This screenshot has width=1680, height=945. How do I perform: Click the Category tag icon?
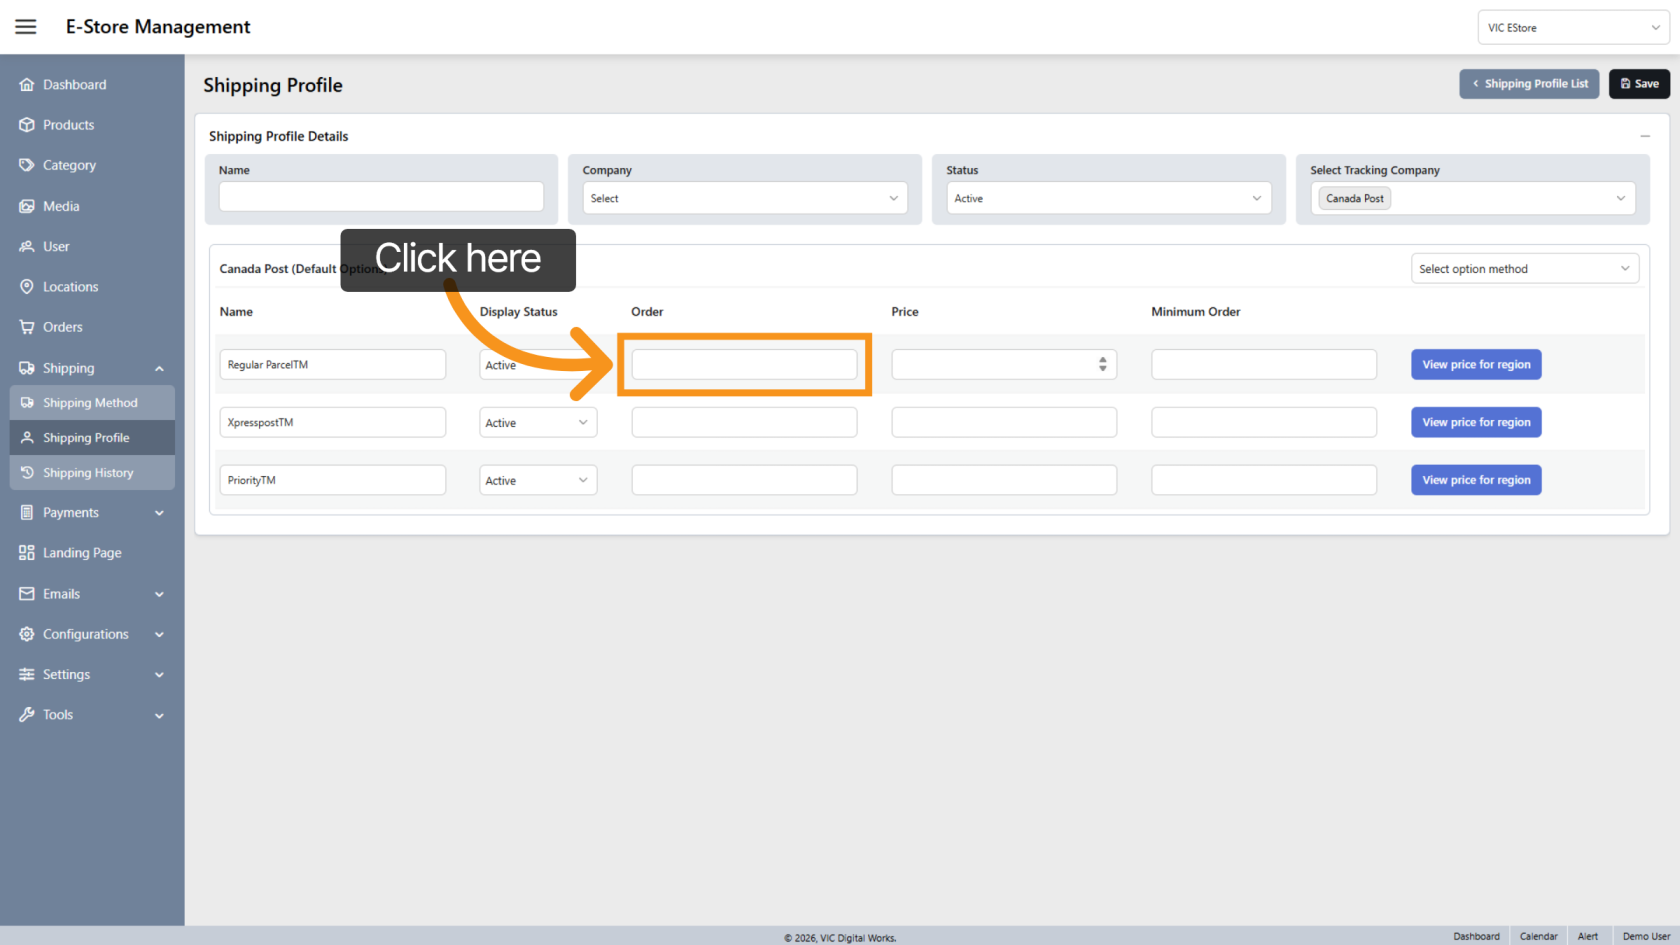[x=27, y=165]
